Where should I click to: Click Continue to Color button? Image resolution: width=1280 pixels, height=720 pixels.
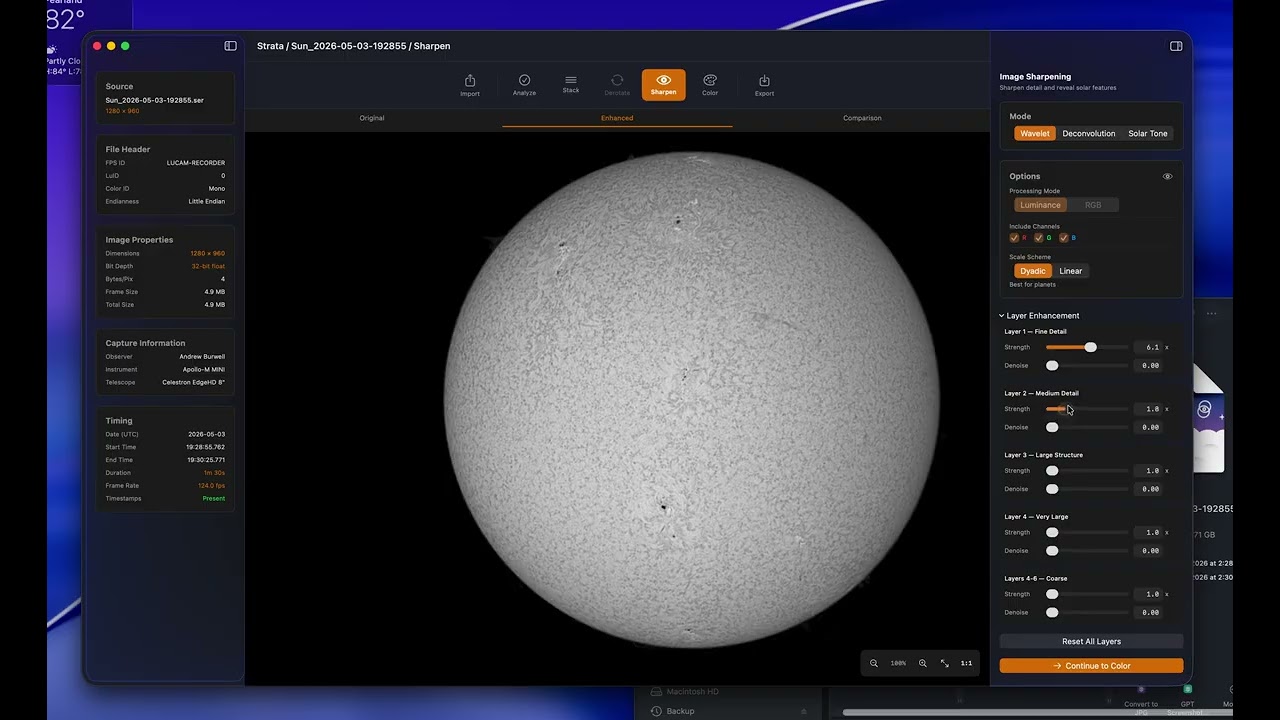coord(1091,666)
